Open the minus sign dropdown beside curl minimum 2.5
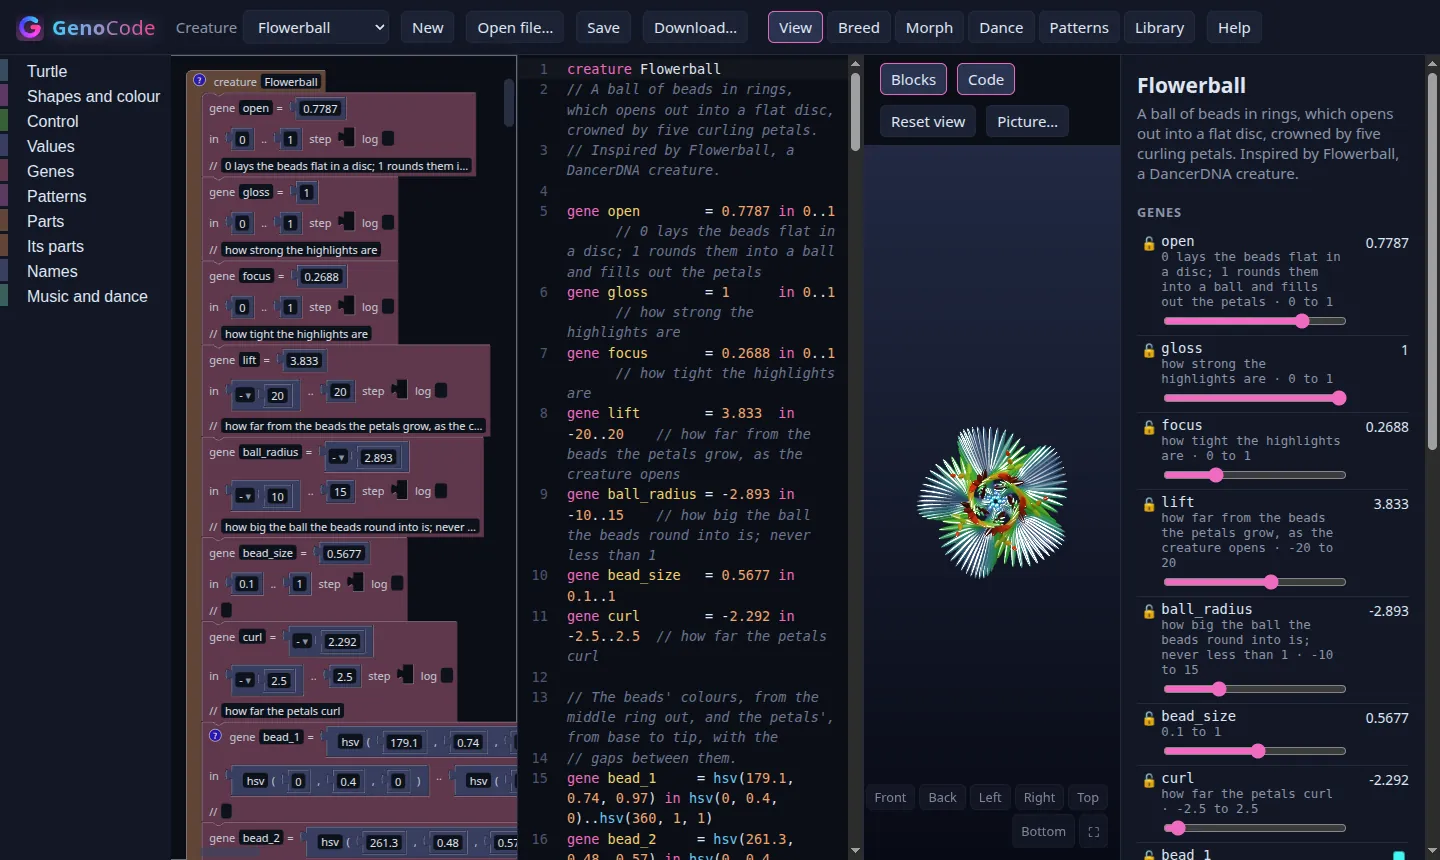This screenshot has height=860, width=1440. point(245,680)
